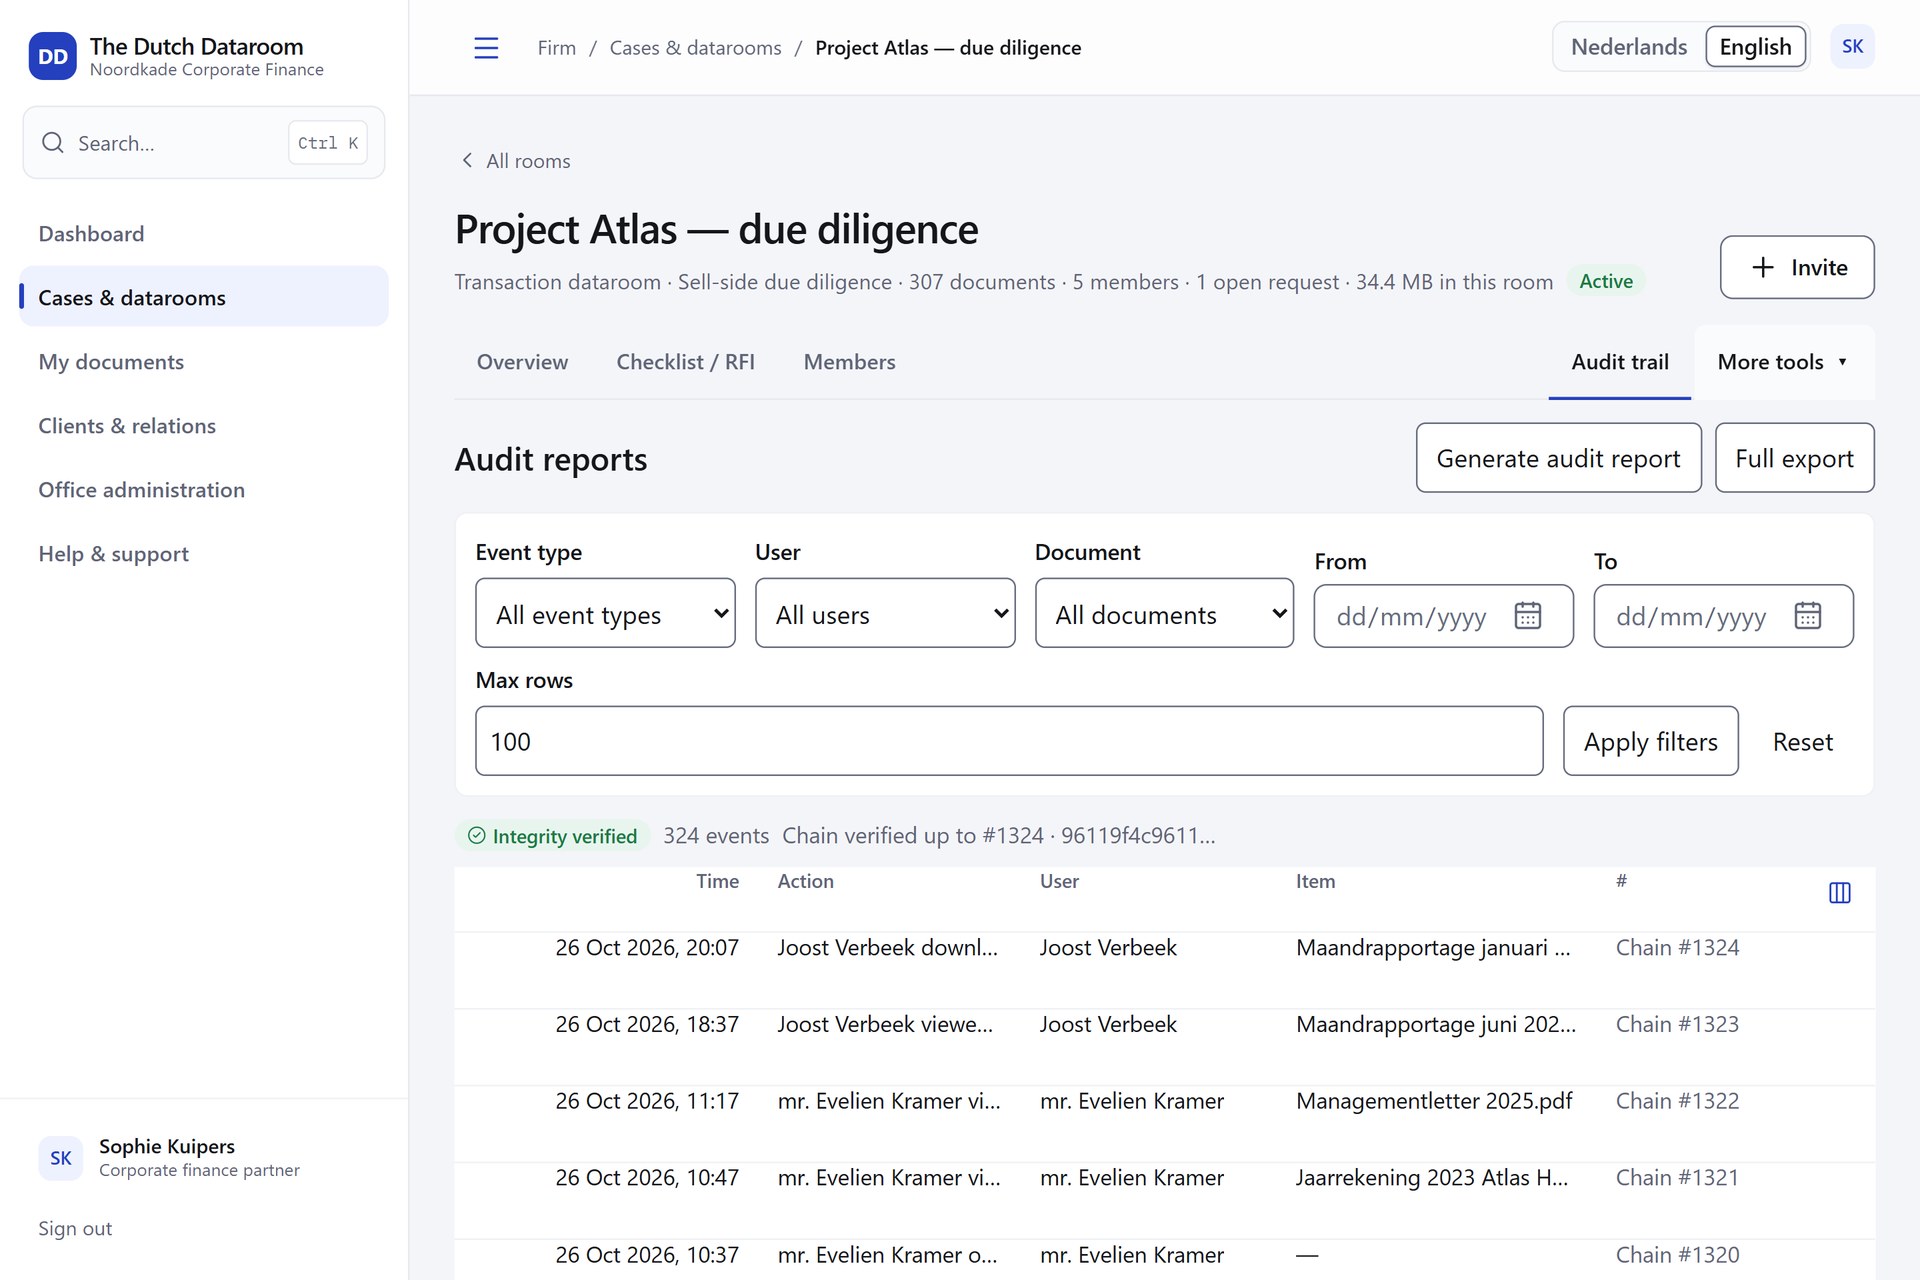Open Cases & datarooms breadcrumb link
The width and height of the screenshot is (1920, 1280).
(x=695, y=48)
